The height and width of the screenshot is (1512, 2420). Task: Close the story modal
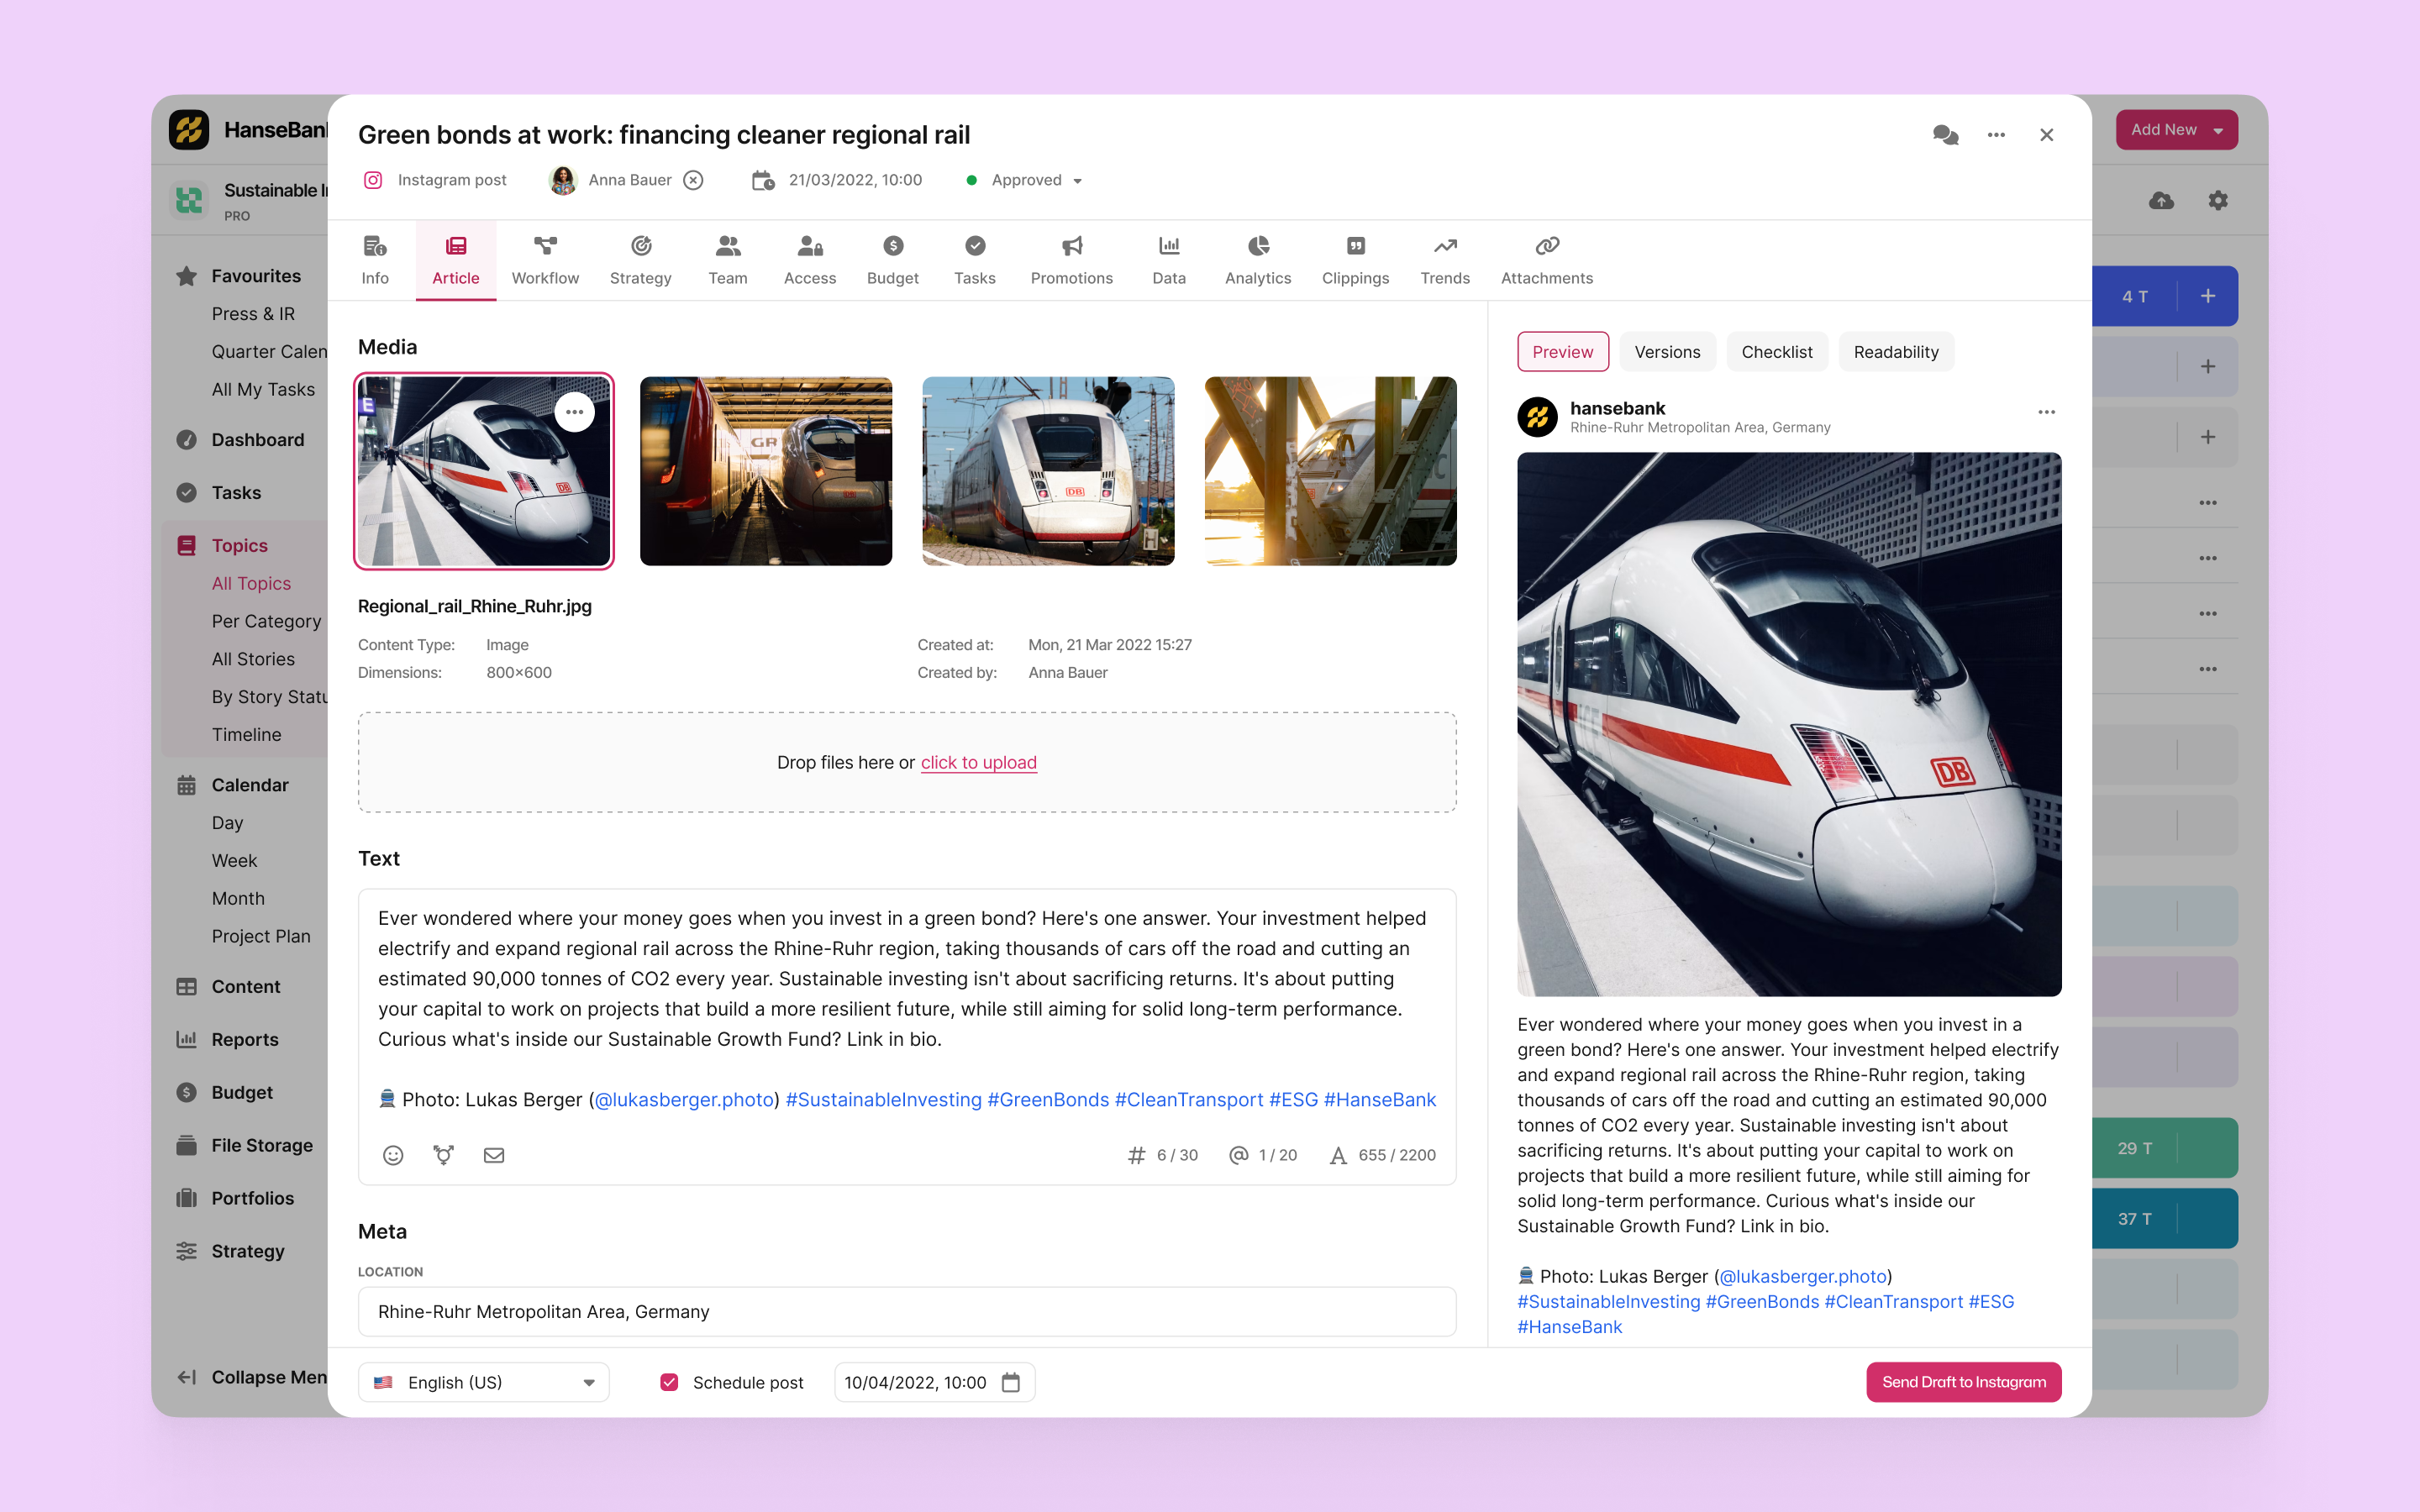point(2046,134)
